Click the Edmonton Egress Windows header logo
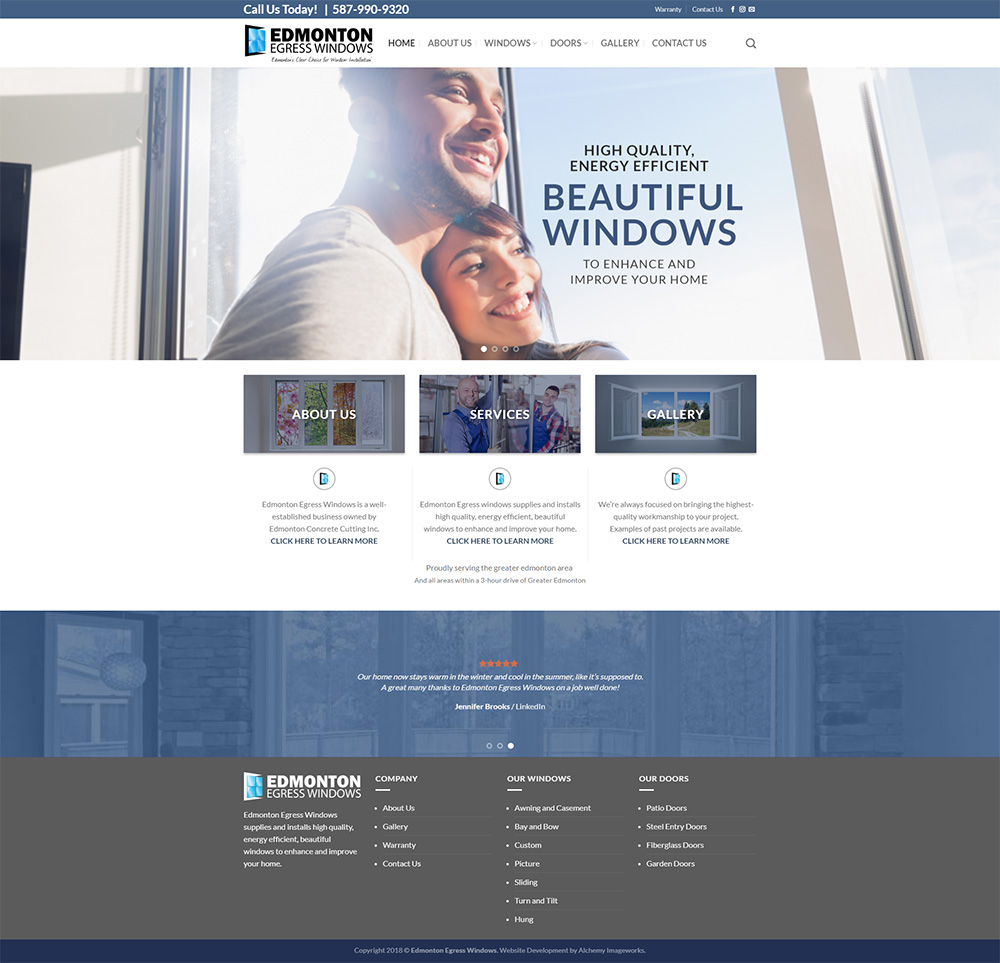This screenshot has width=1000, height=963. tap(309, 43)
